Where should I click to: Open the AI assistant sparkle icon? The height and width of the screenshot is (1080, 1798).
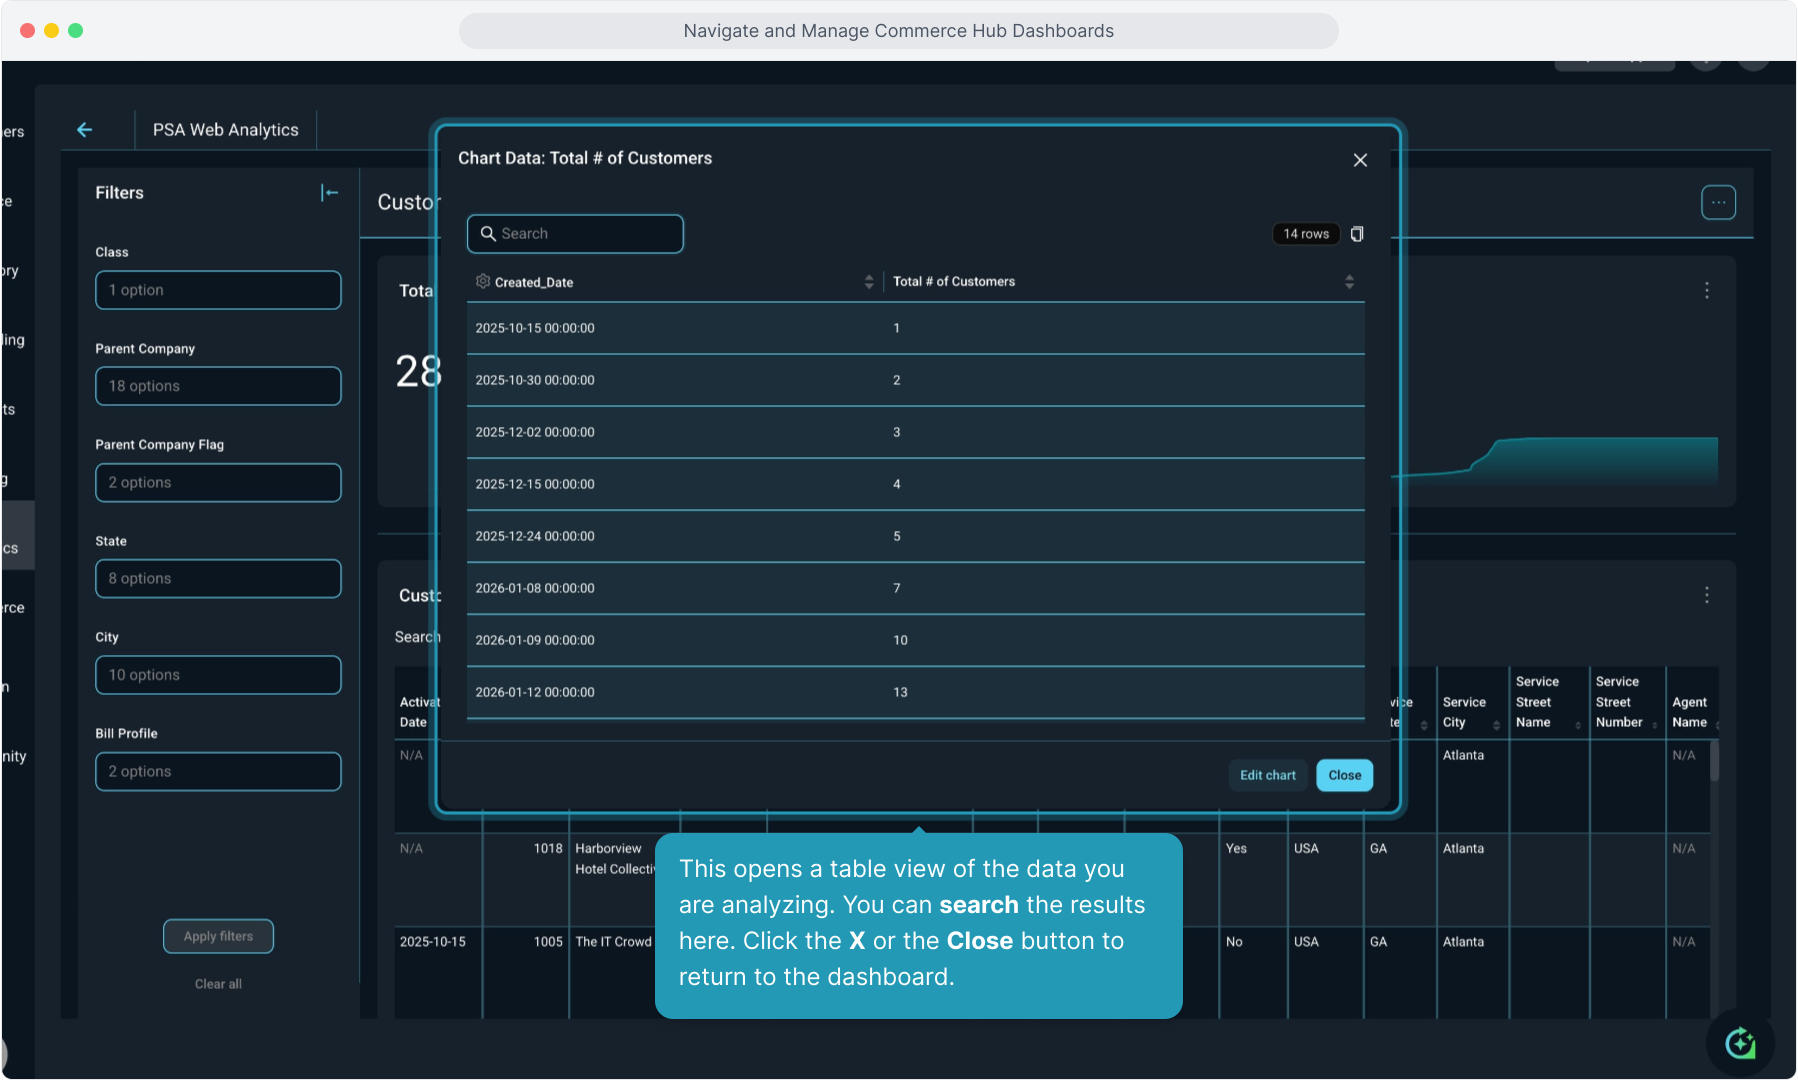coord(1740,1043)
